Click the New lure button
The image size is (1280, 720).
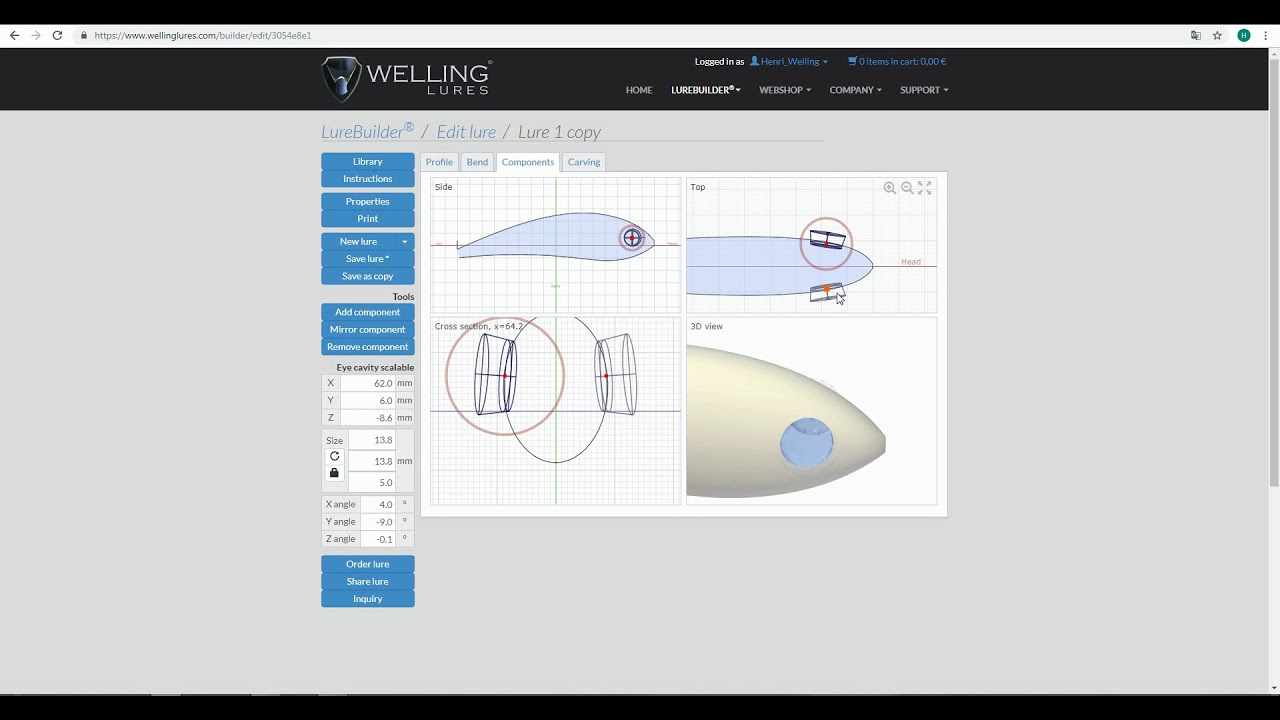358,241
